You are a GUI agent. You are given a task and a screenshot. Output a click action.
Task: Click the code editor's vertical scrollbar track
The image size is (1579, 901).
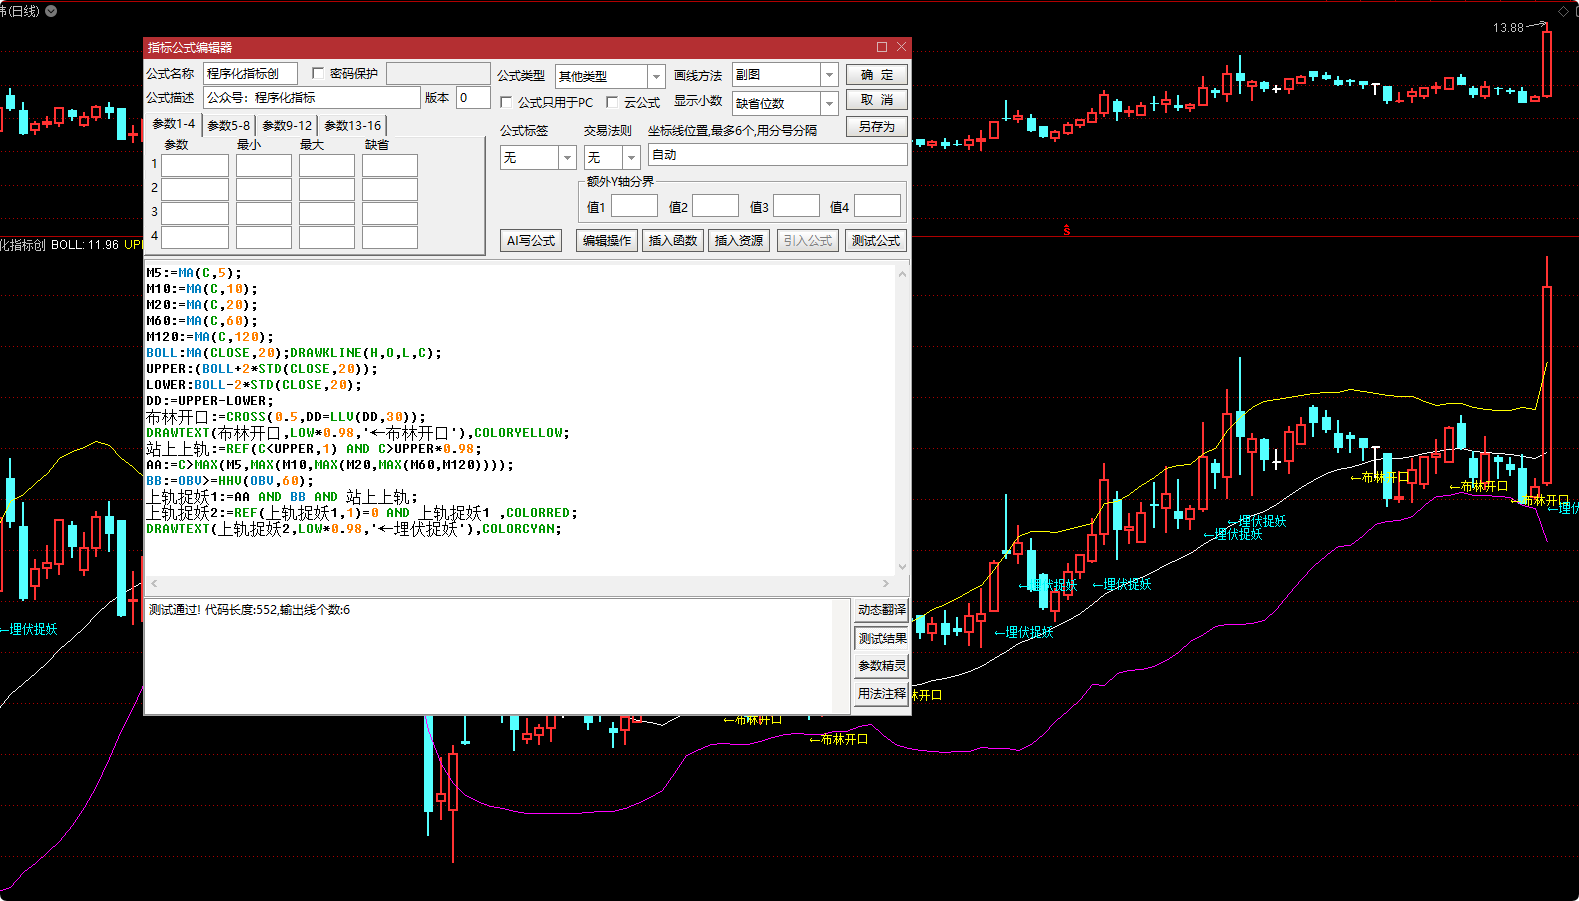pyautogui.click(x=902, y=420)
